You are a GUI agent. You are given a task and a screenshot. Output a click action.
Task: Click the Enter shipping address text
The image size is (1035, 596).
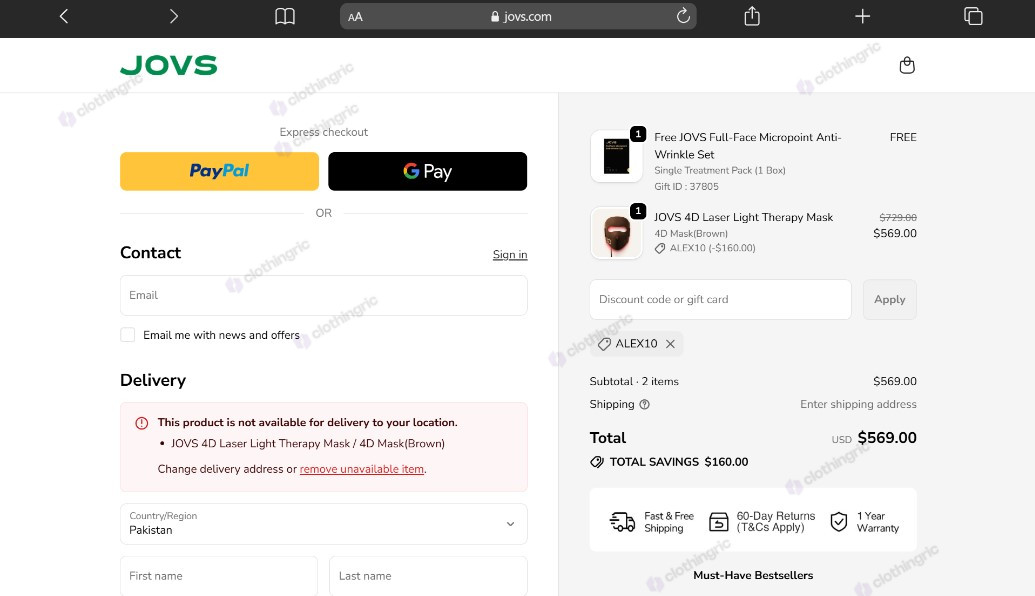[x=858, y=405]
